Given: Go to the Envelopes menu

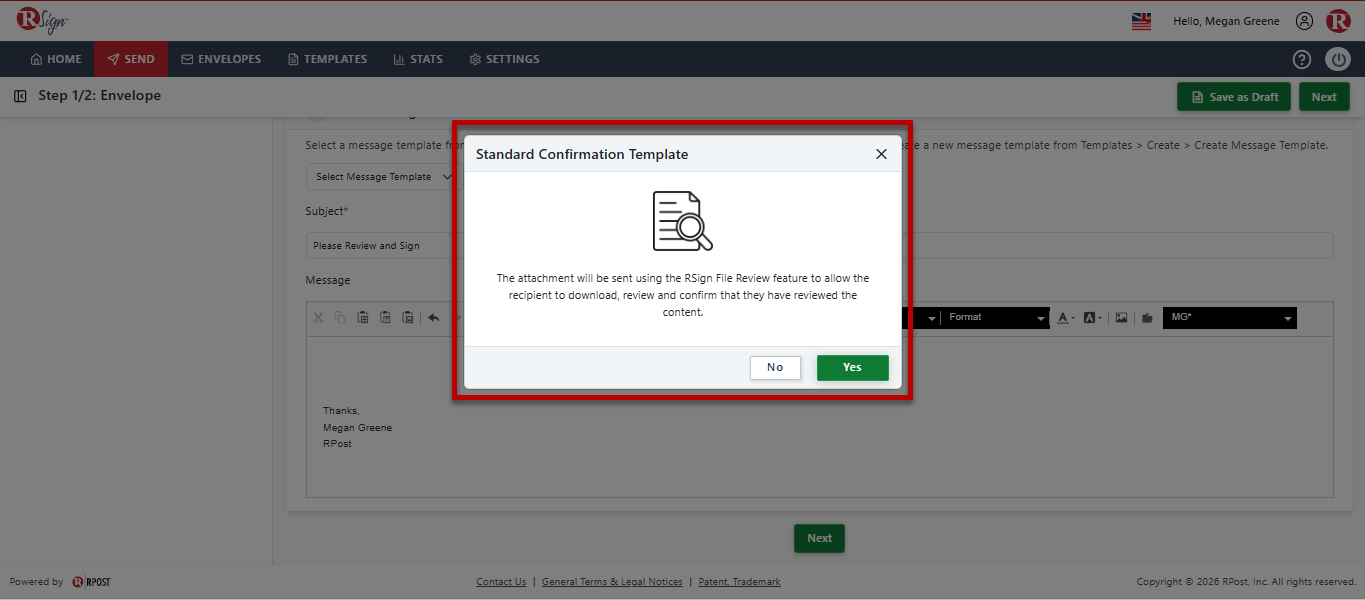Looking at the screenshot, I should click(x=221, y=59).
